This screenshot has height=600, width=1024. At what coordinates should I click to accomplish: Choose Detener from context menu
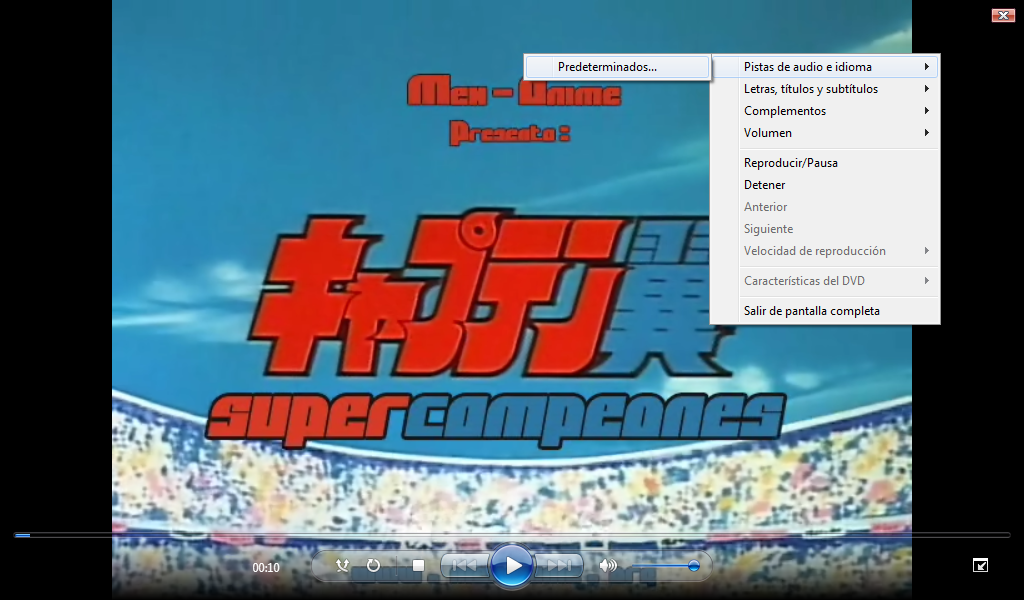tap(825, 185)
